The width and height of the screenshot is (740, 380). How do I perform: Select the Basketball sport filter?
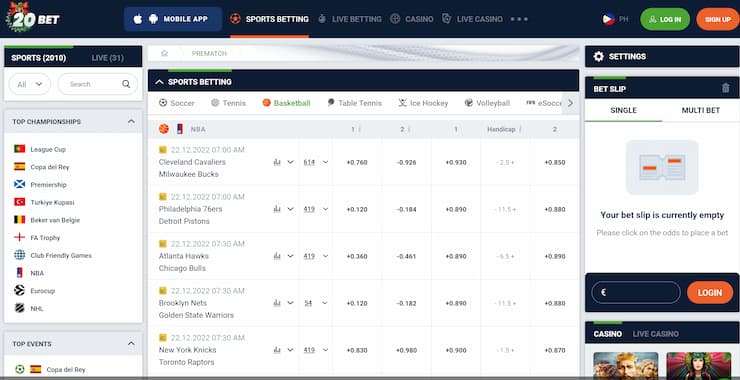point(286,103)
